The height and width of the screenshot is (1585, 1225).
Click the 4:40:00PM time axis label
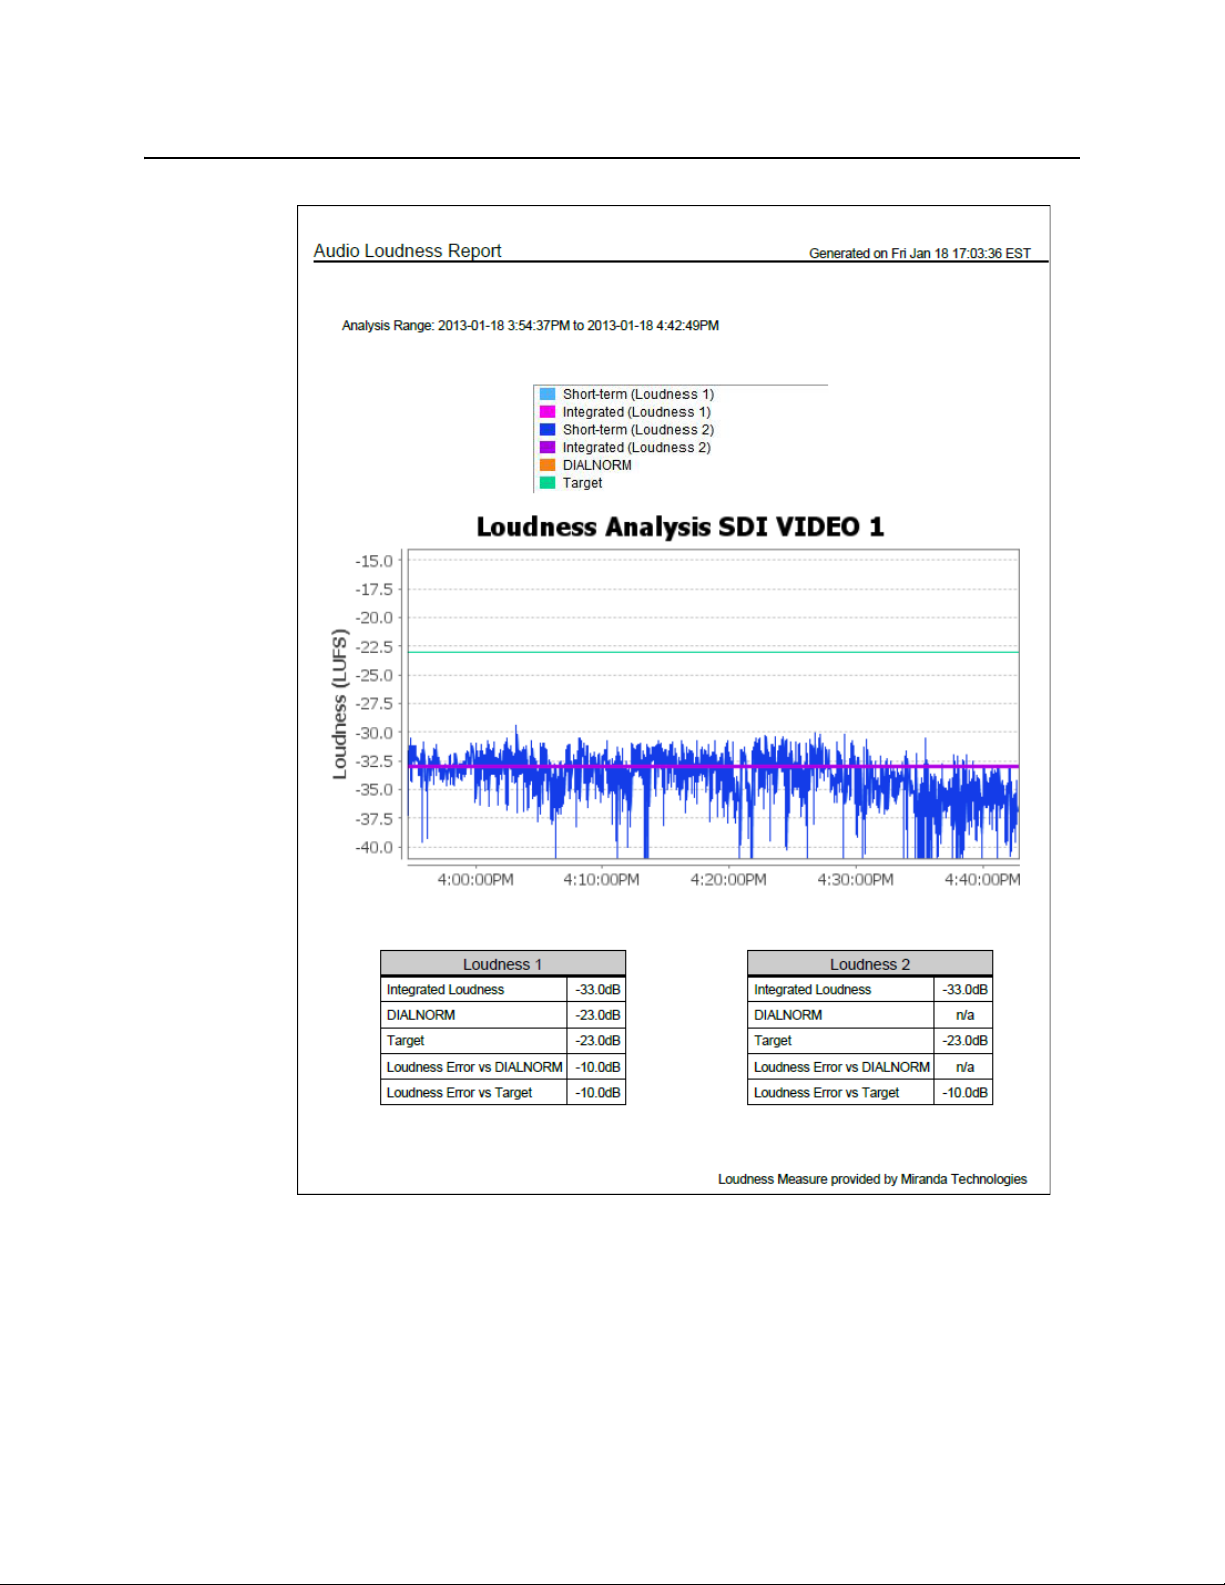(x=982, y=880)
